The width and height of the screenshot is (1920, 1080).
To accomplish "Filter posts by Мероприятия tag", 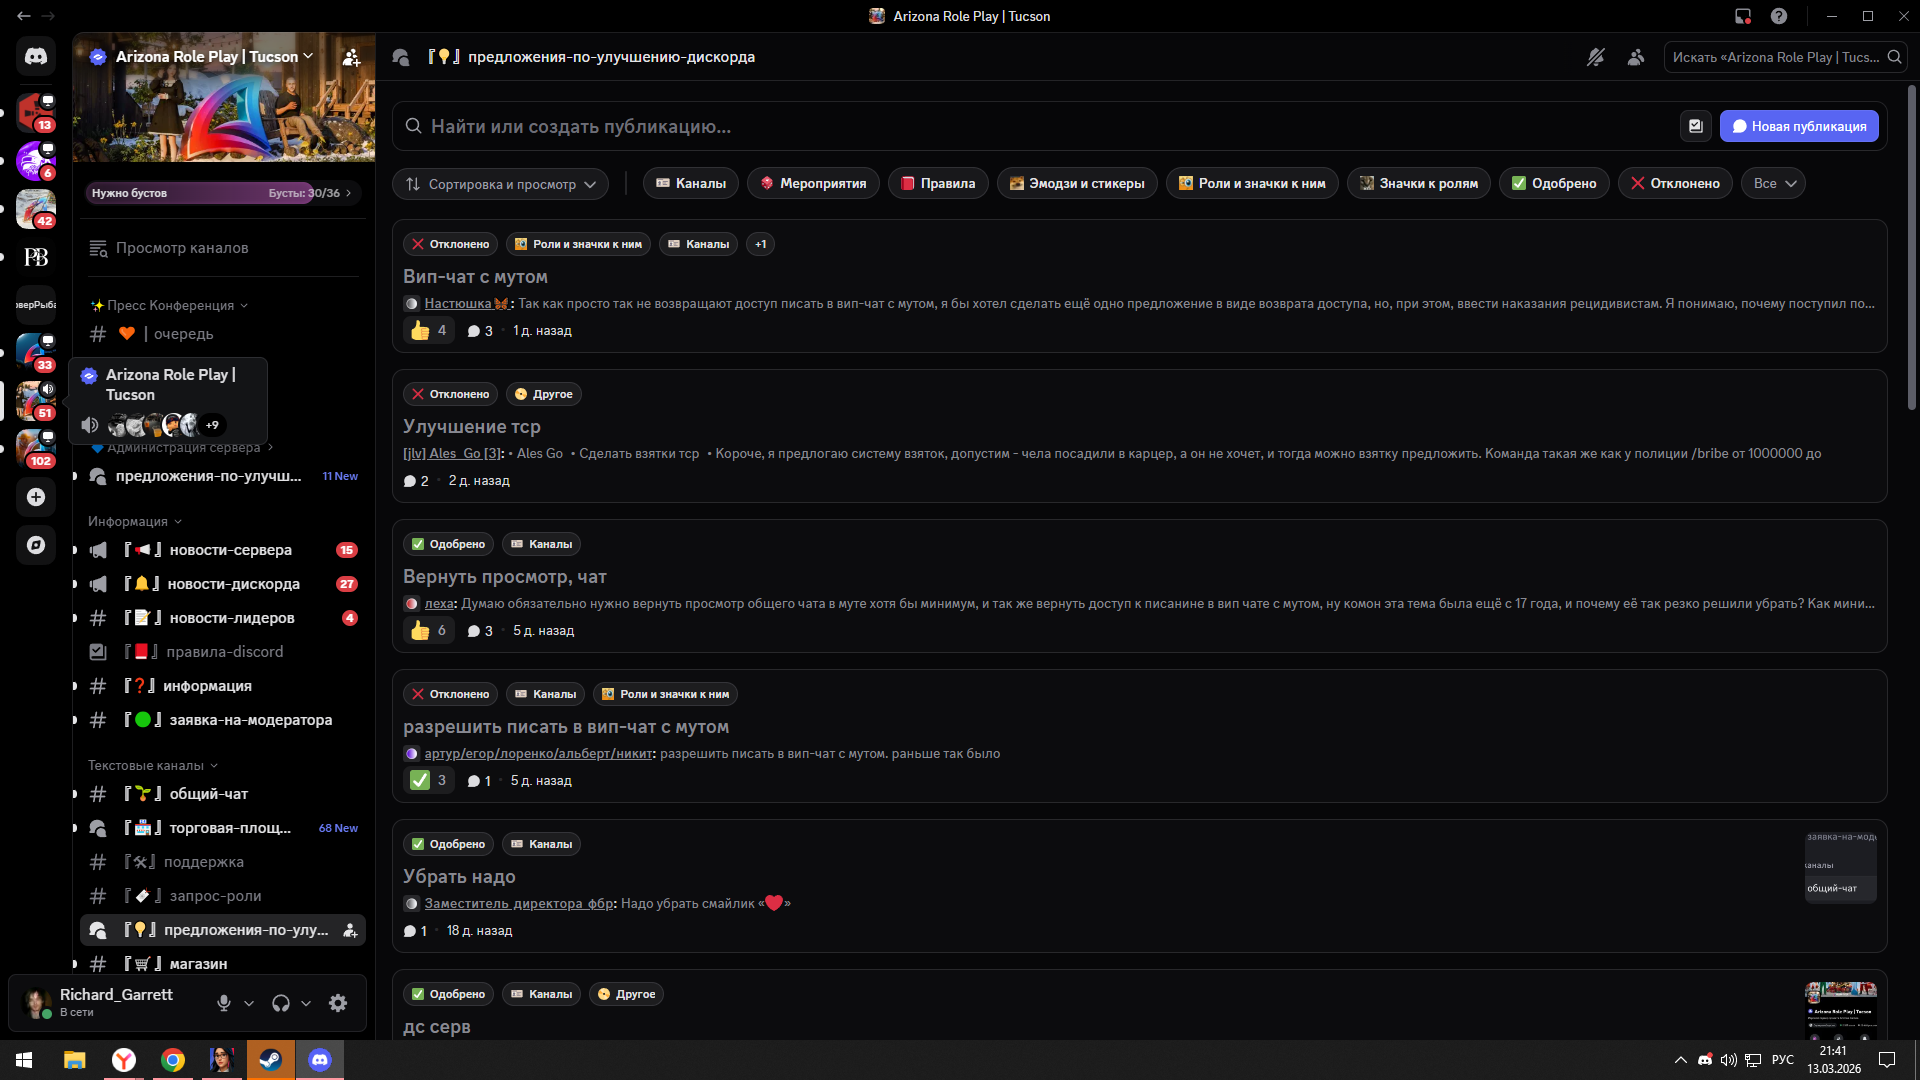I will 814,184.
